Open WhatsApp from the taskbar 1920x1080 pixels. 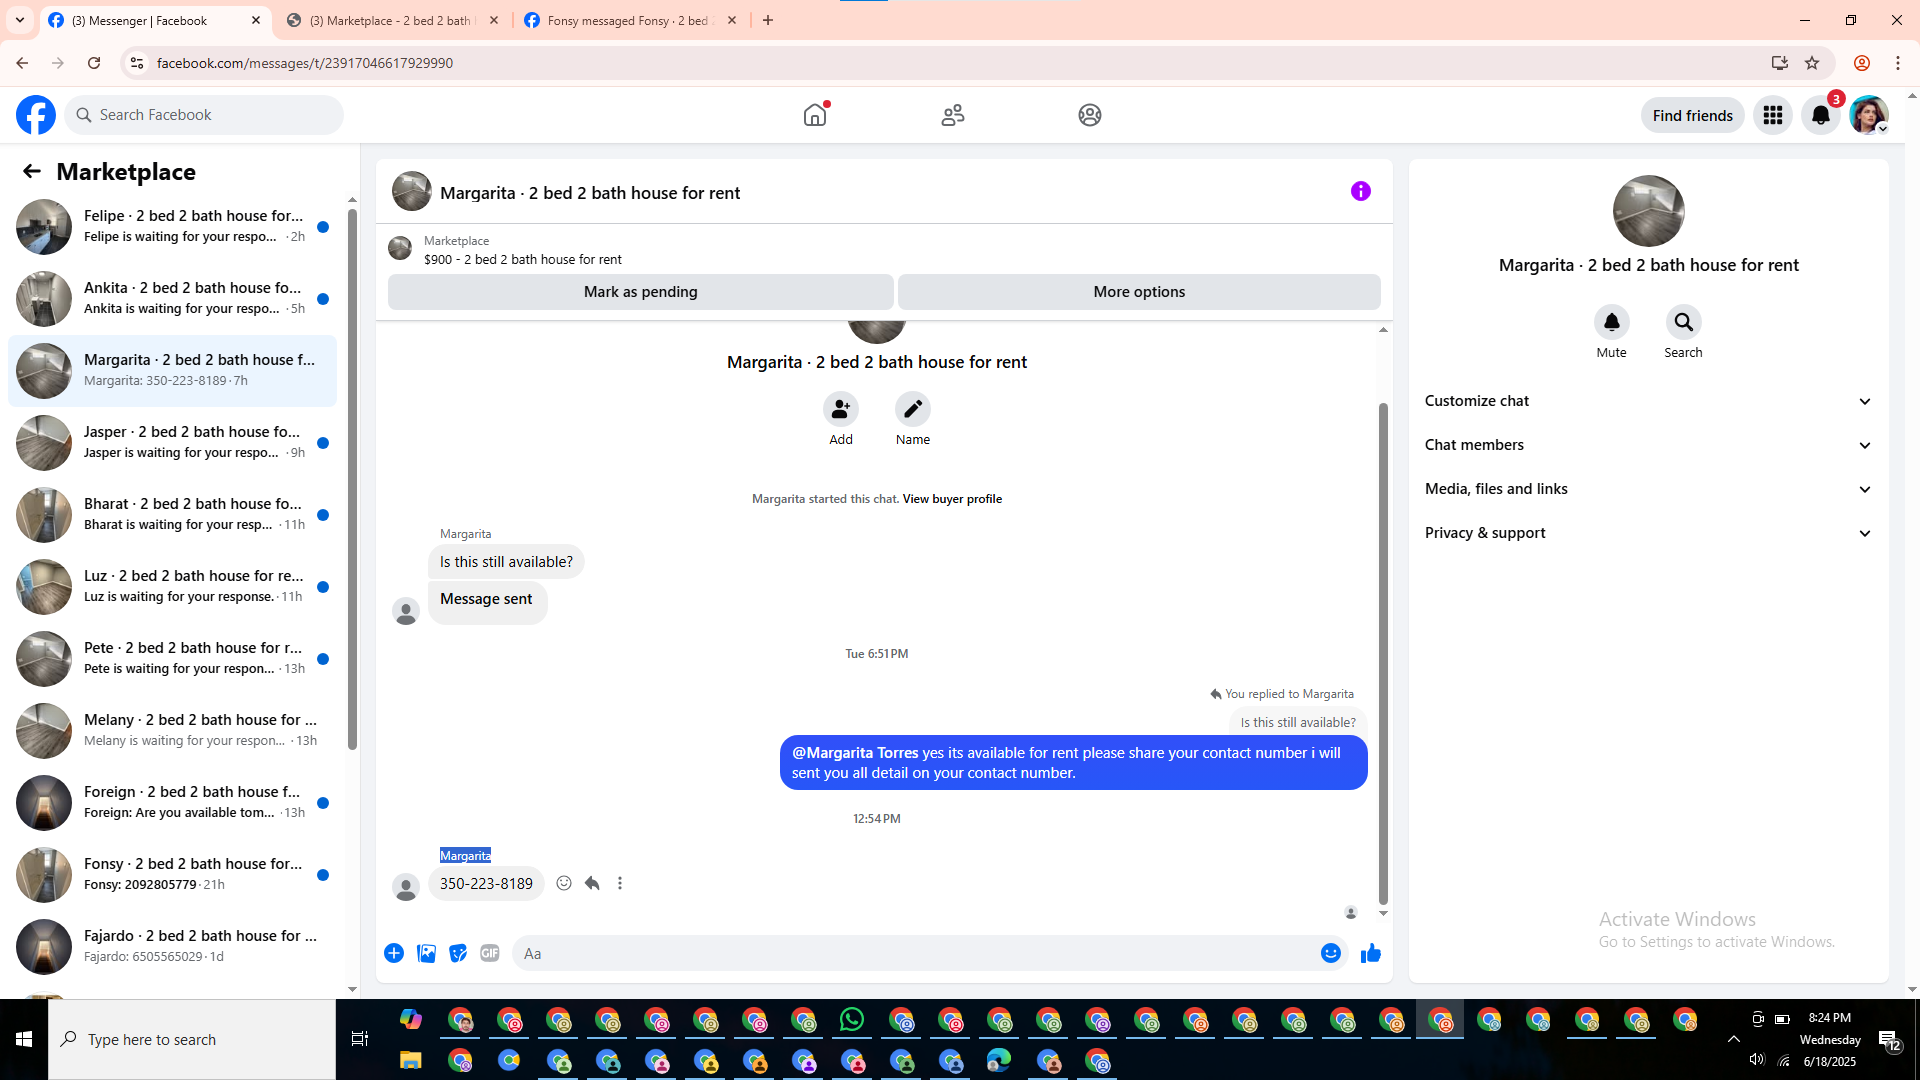[x=852, y=1019]
